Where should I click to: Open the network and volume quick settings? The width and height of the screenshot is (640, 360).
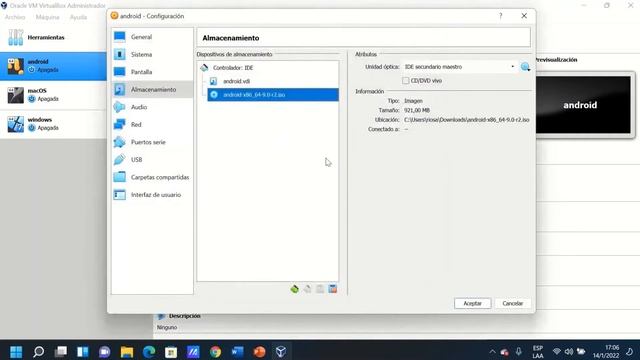[569, 351]
